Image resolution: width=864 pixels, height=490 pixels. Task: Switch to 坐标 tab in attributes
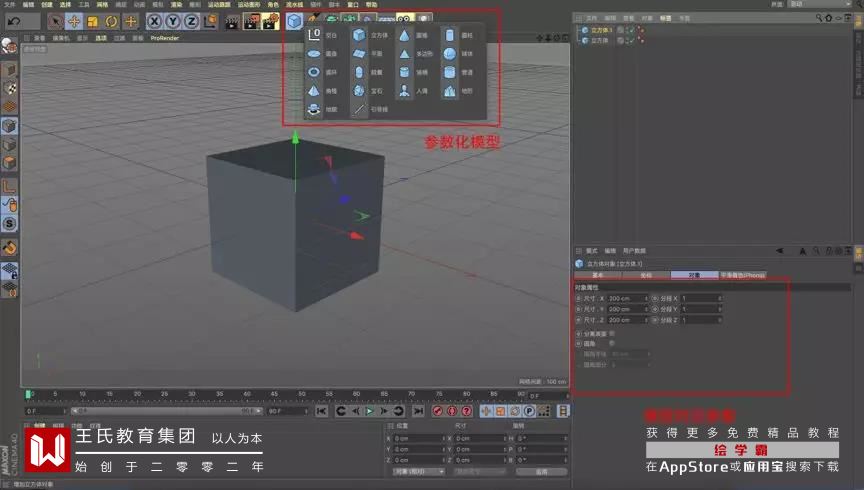646,275
